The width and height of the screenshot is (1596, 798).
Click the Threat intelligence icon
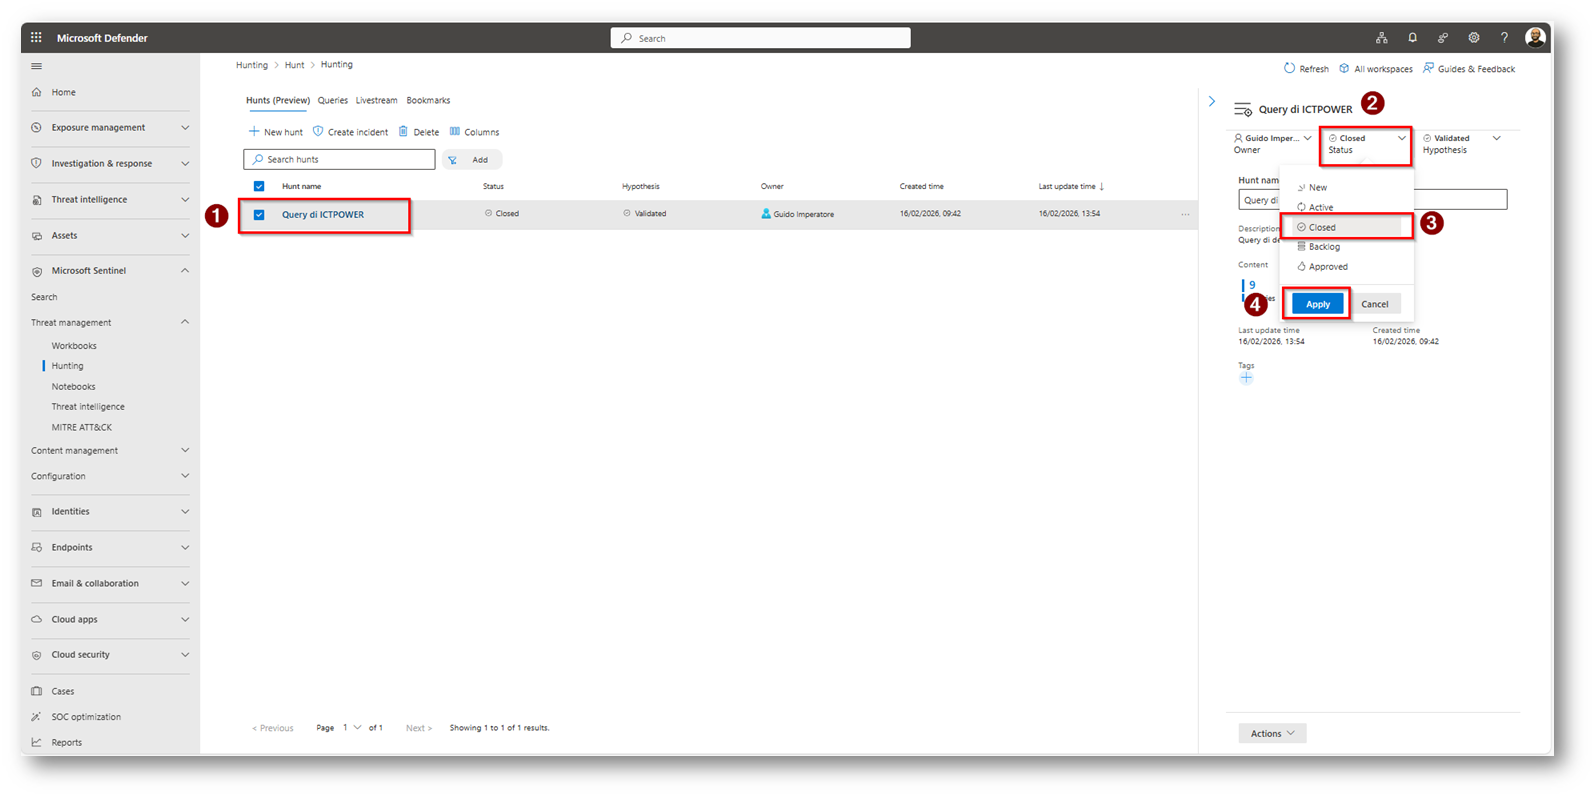(x=37, y=200)
